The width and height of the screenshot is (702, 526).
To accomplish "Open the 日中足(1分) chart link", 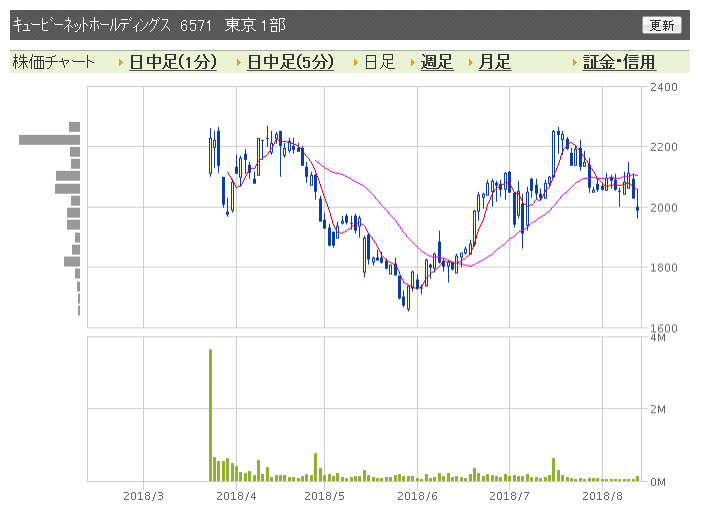I will (x=173, y=62).
